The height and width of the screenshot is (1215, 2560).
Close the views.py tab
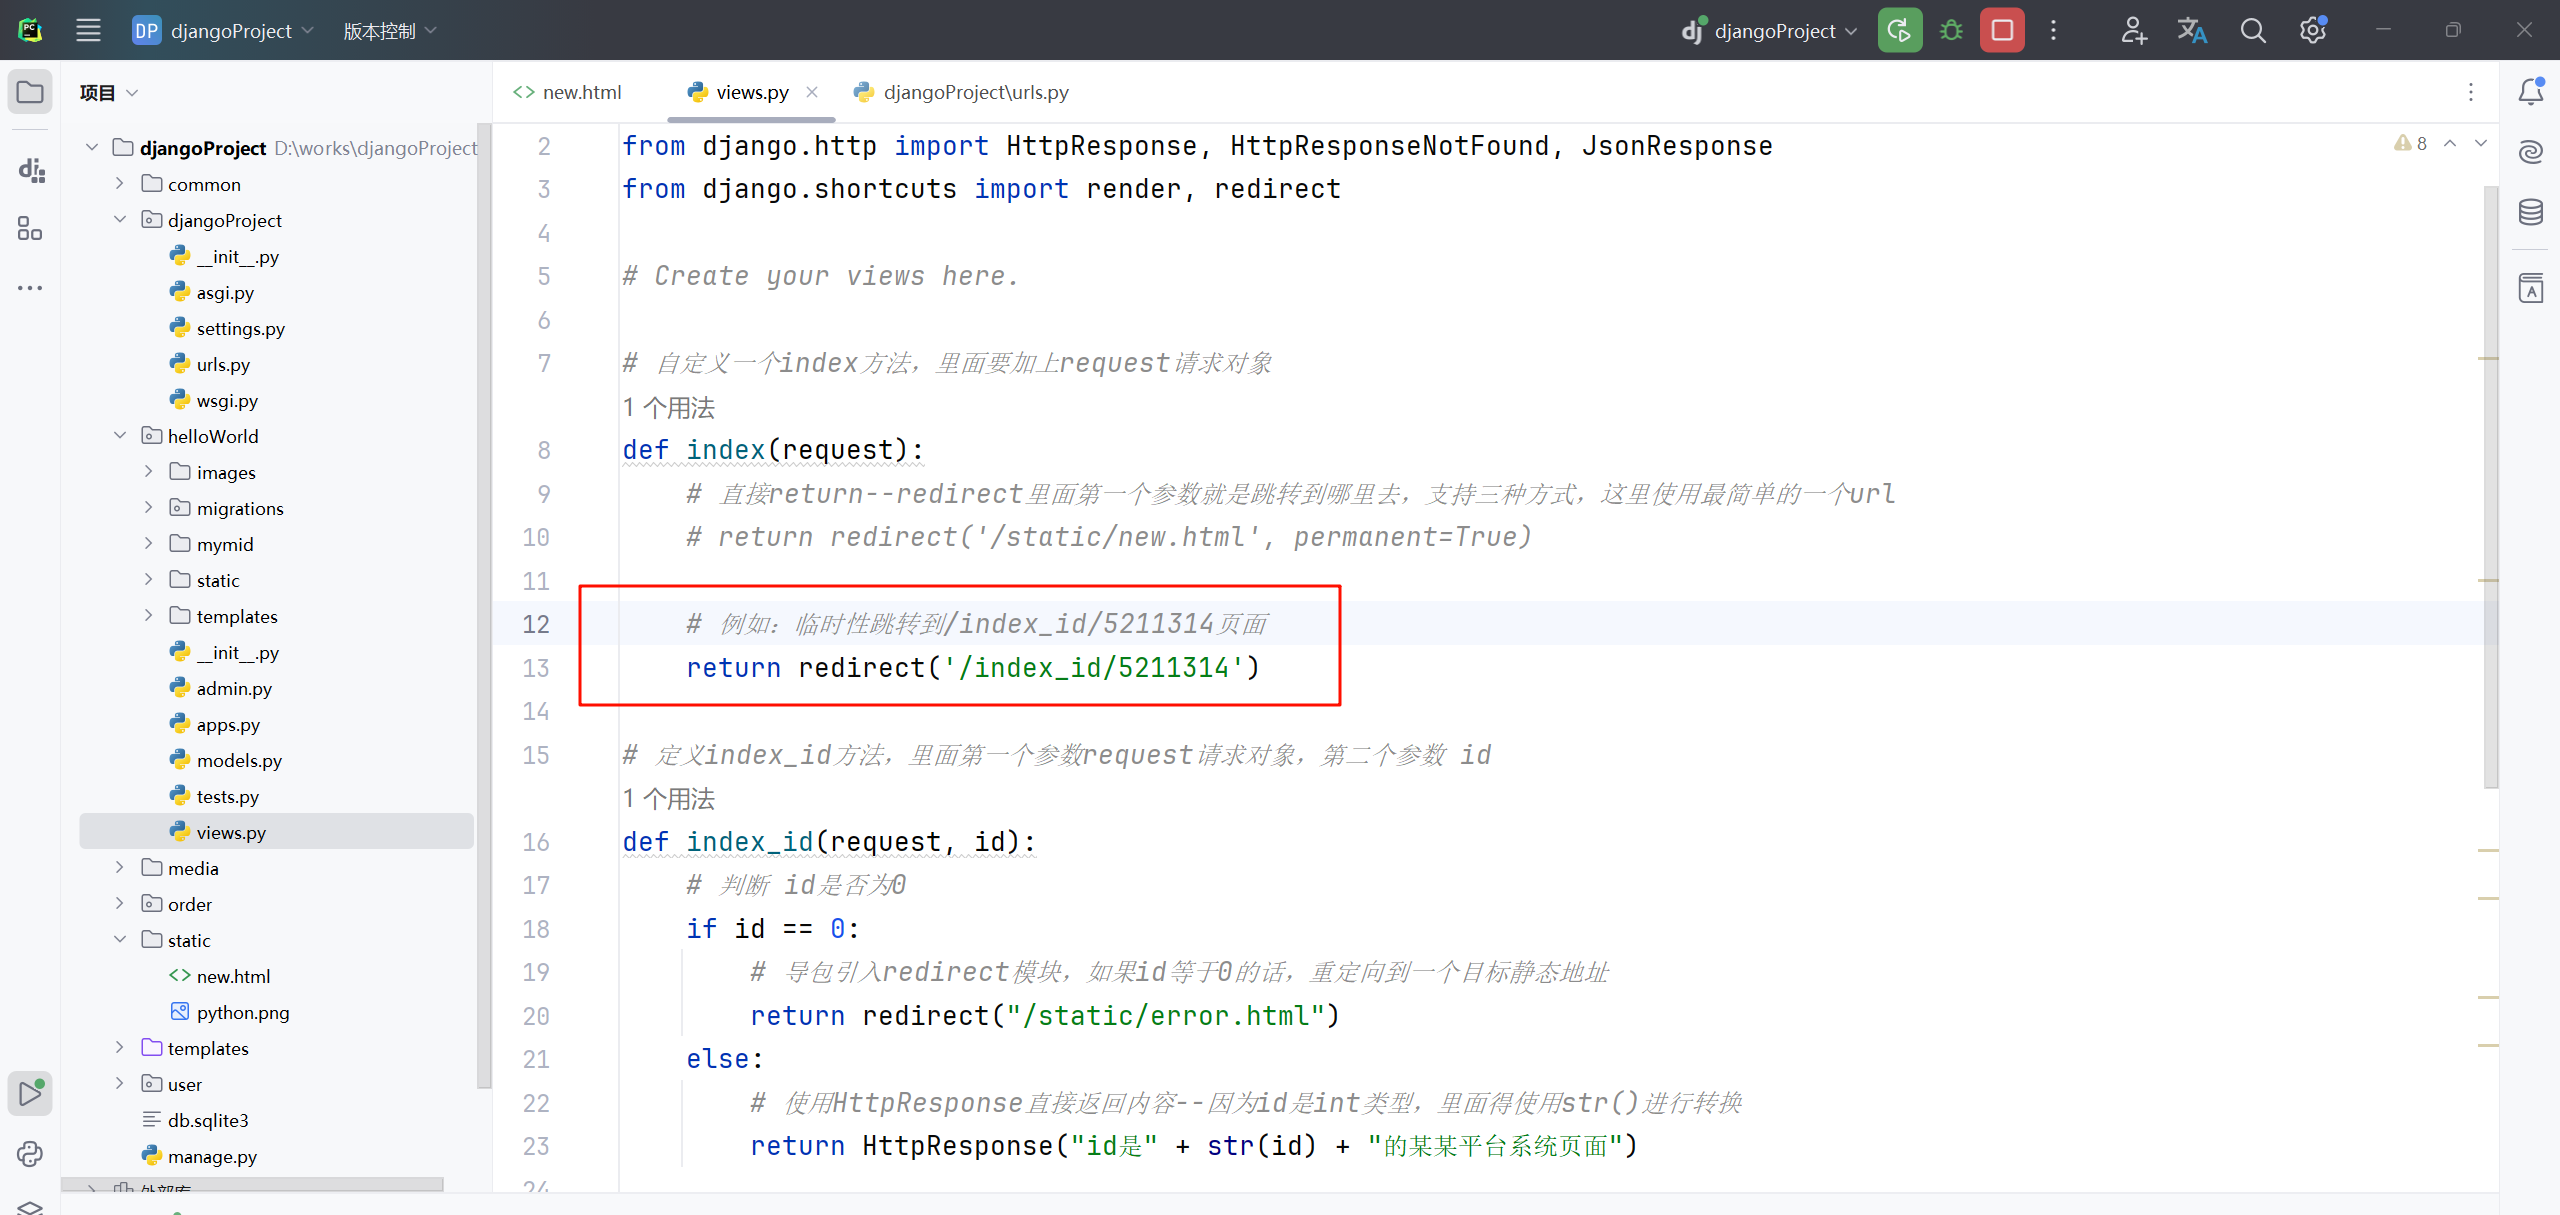812,92
